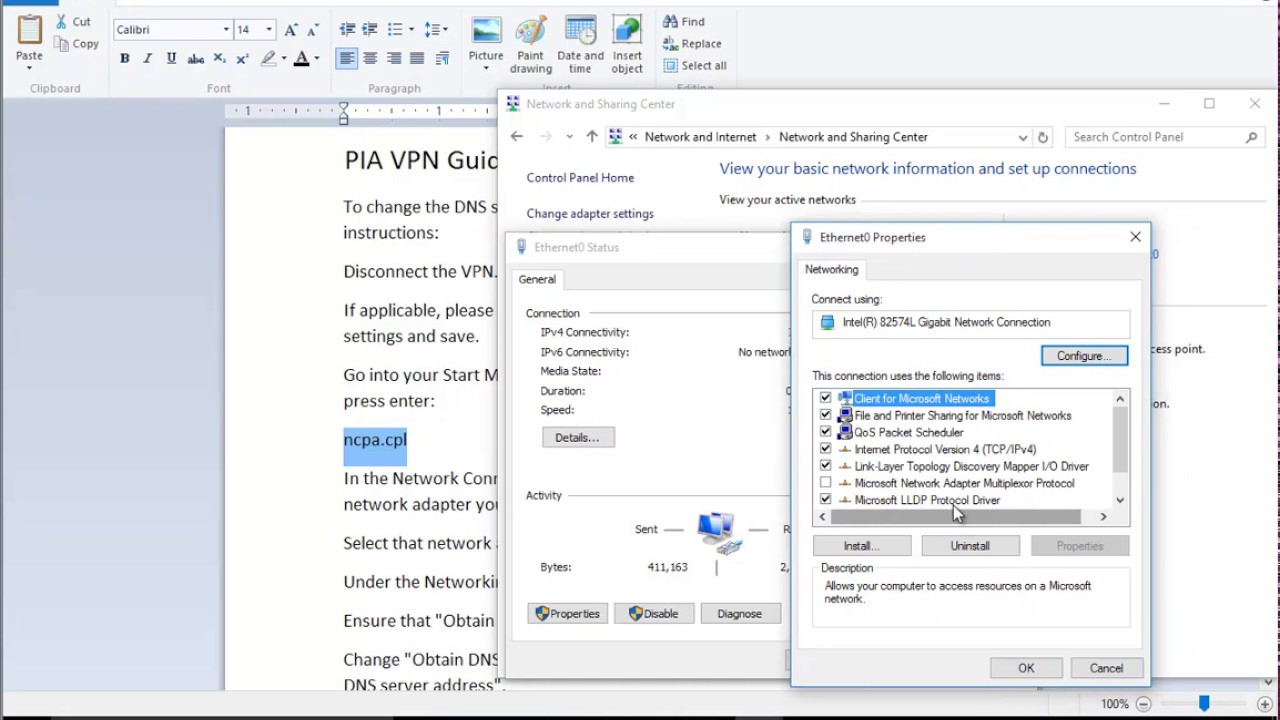This screenshot has height=720, width=1280.
Task: Click the Install... button
Action: coord(862,546)
